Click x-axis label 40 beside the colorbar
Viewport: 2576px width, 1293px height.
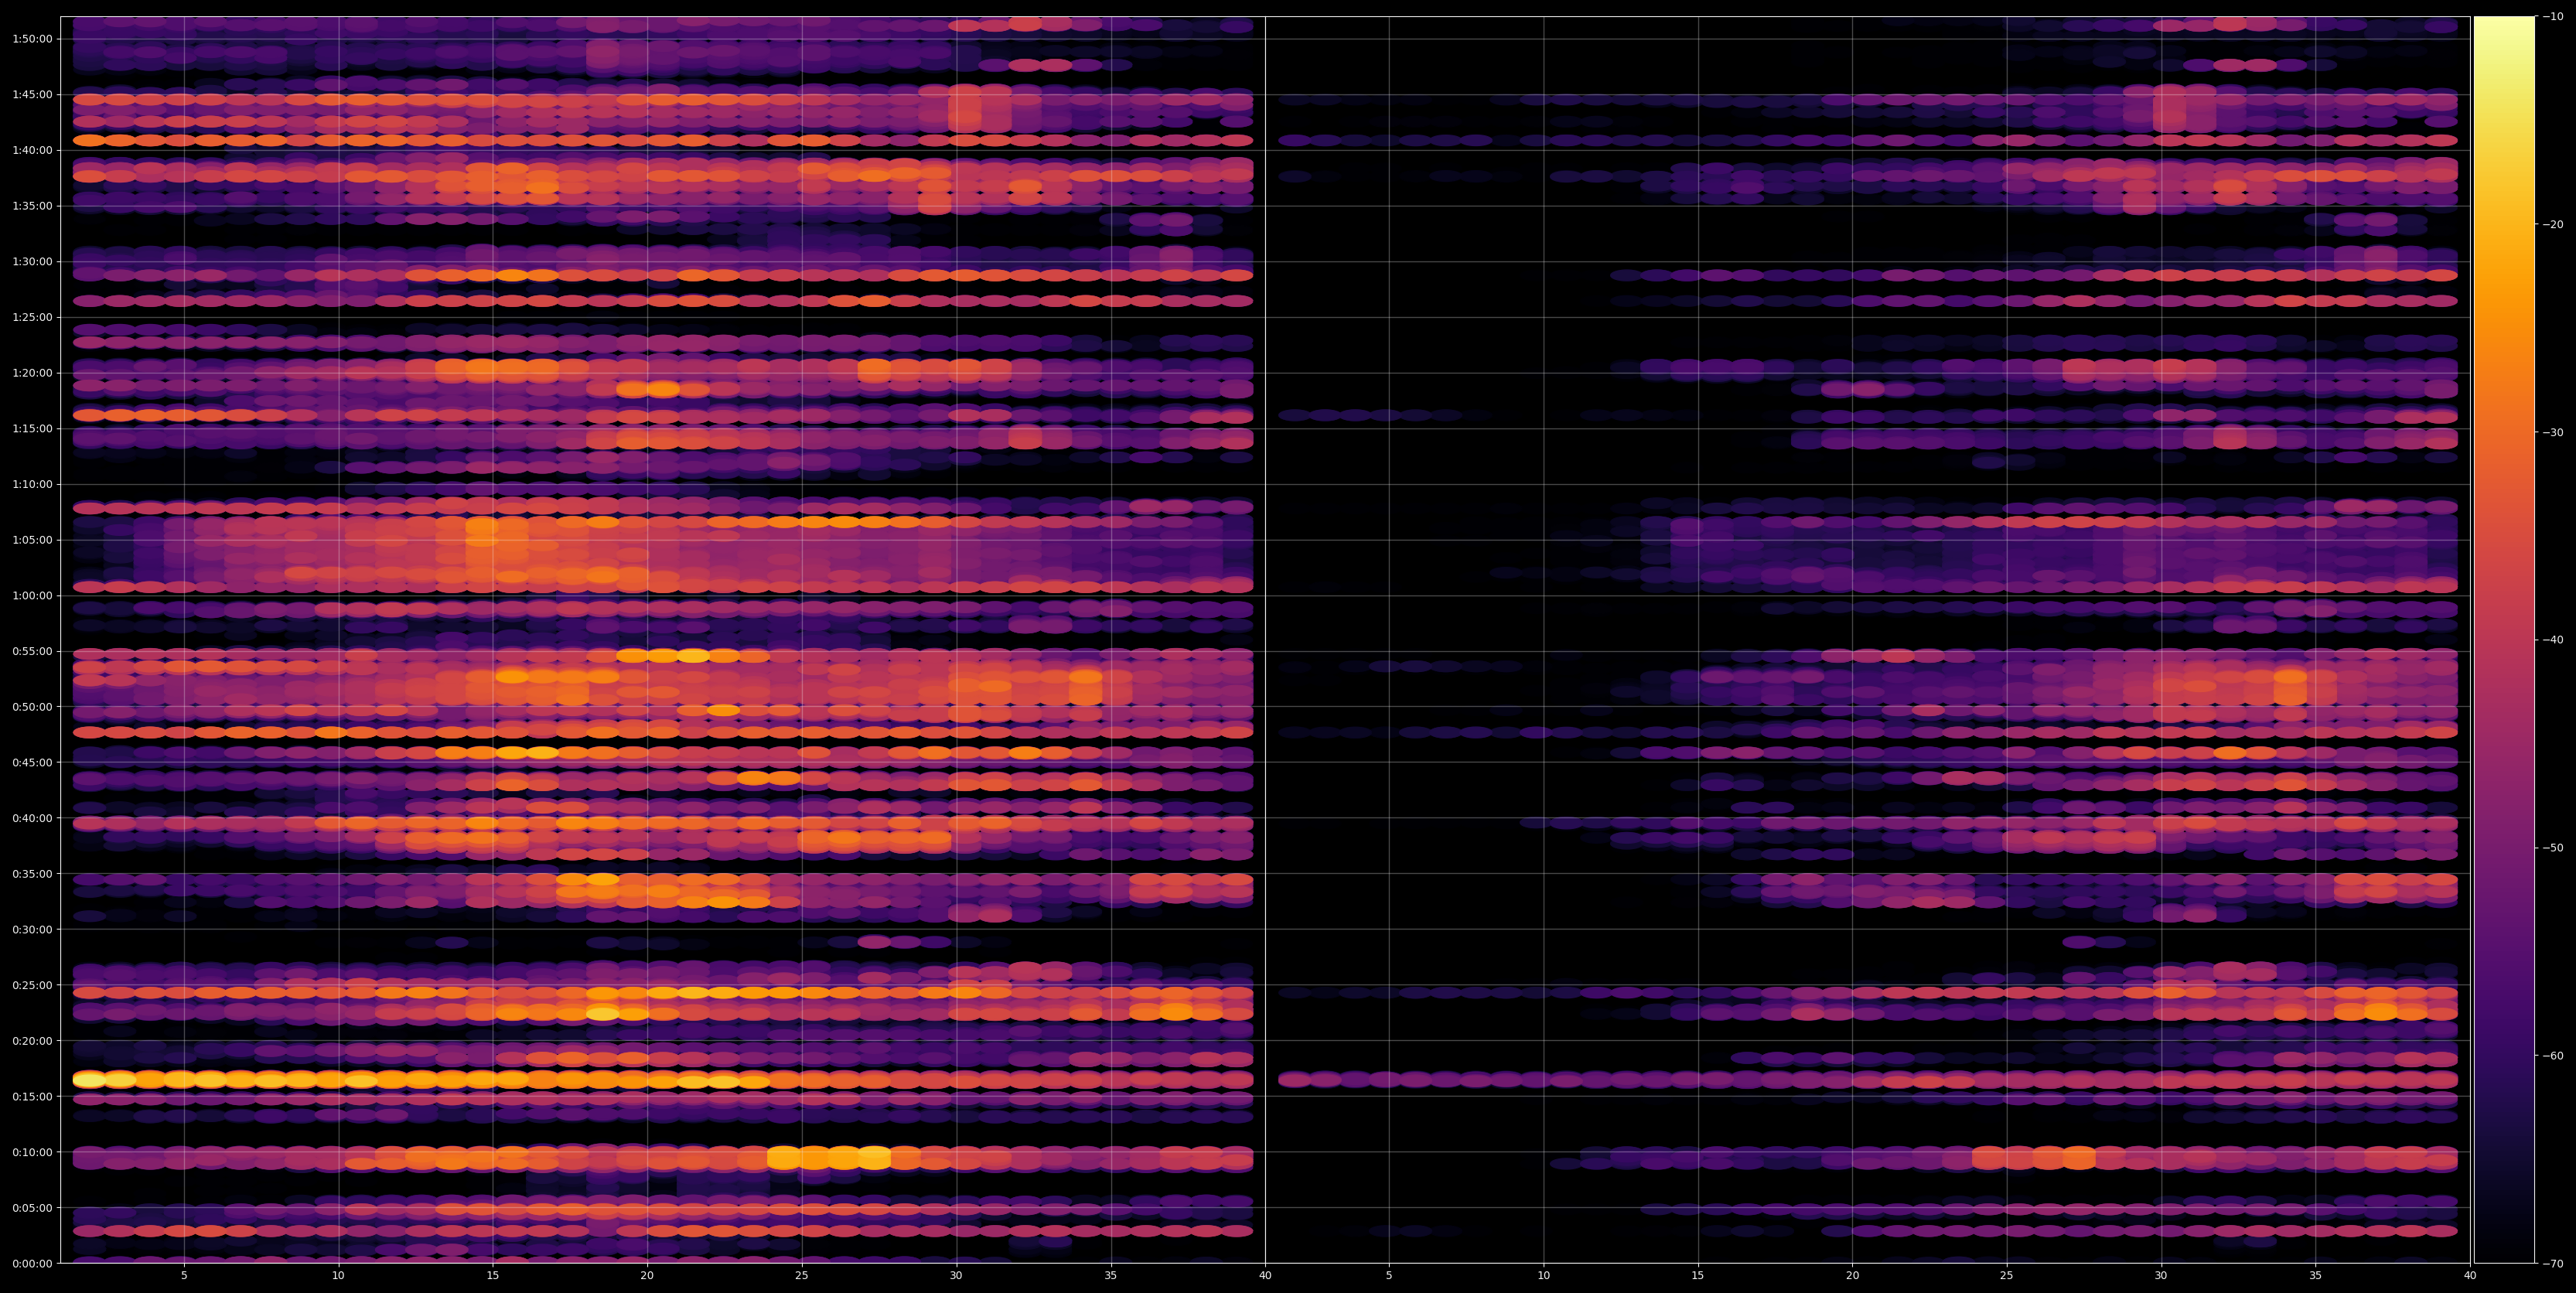[2470, 1275]
